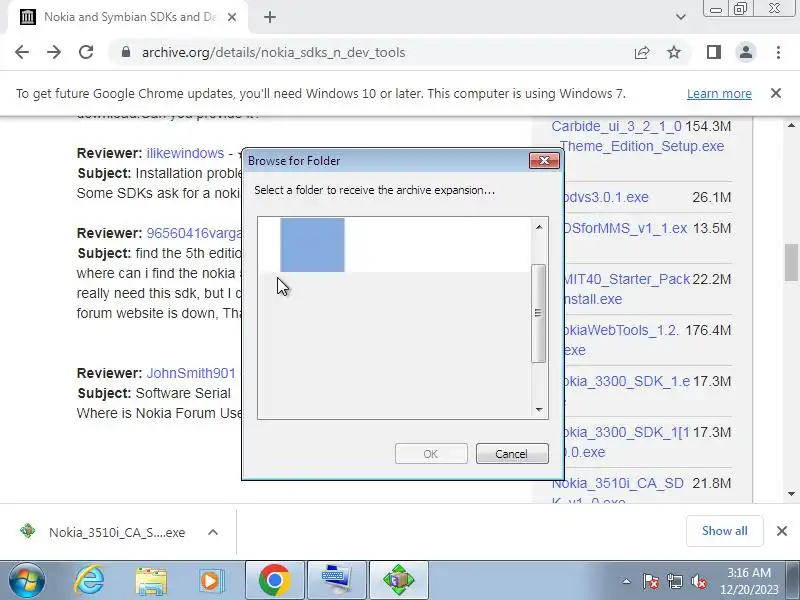
Task: Click file list scroll down arrow
Action: pos(791,493)
